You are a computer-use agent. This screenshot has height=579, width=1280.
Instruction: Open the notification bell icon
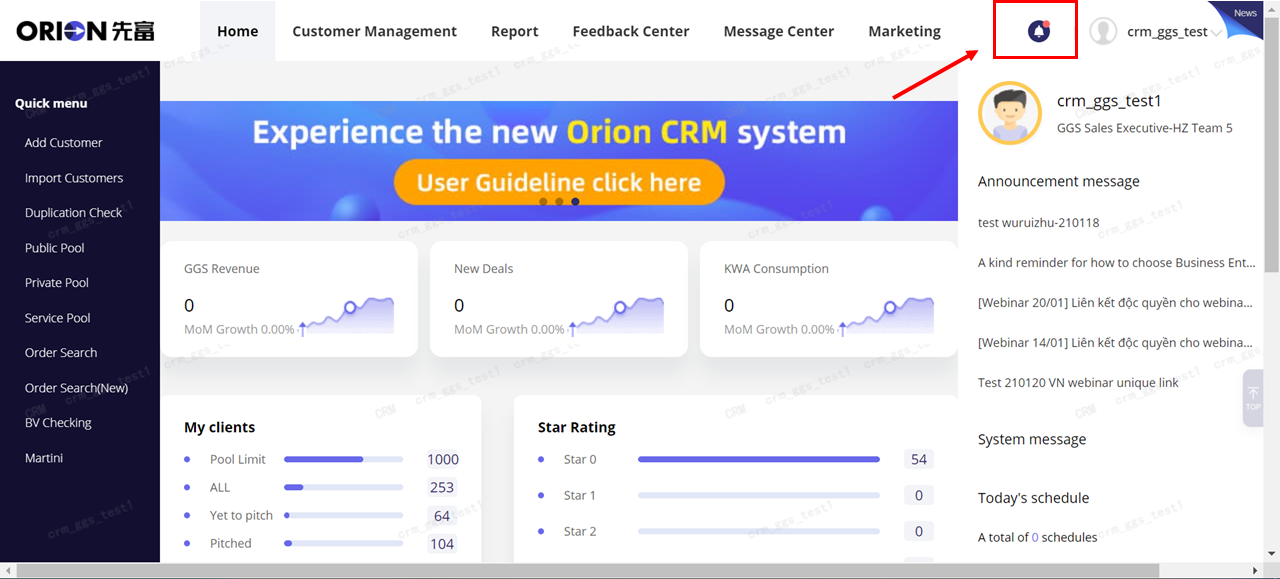point(1039,31)
